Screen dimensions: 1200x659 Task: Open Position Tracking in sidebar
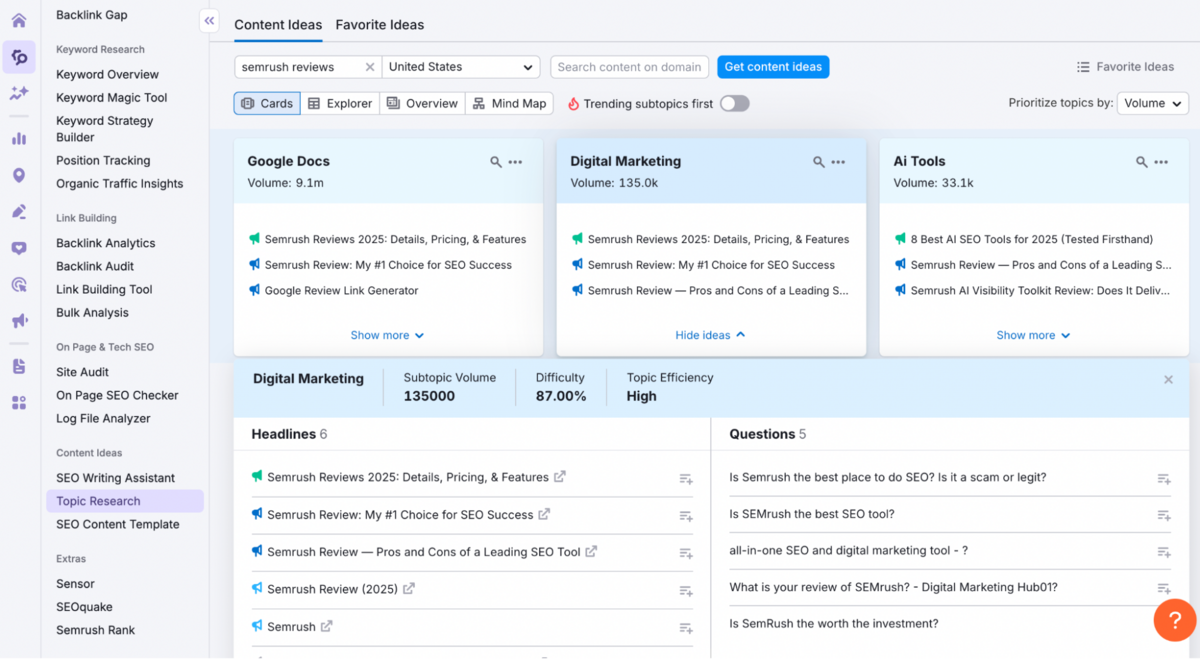103,160
